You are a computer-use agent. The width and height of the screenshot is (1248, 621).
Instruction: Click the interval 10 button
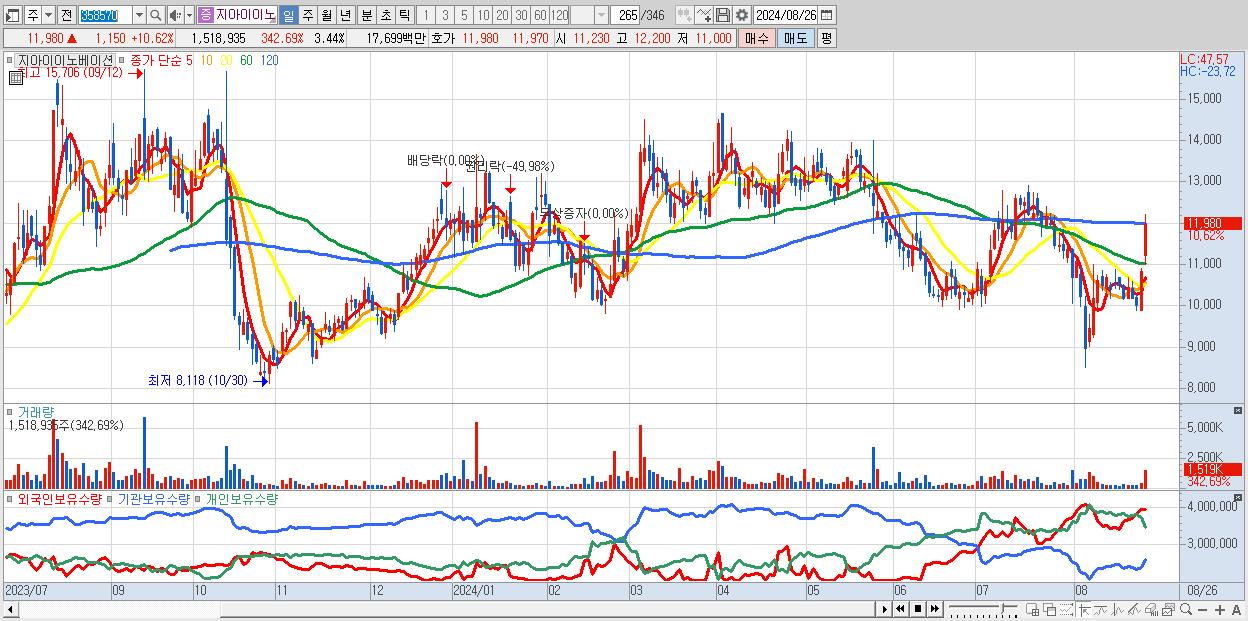pos(483,15)
